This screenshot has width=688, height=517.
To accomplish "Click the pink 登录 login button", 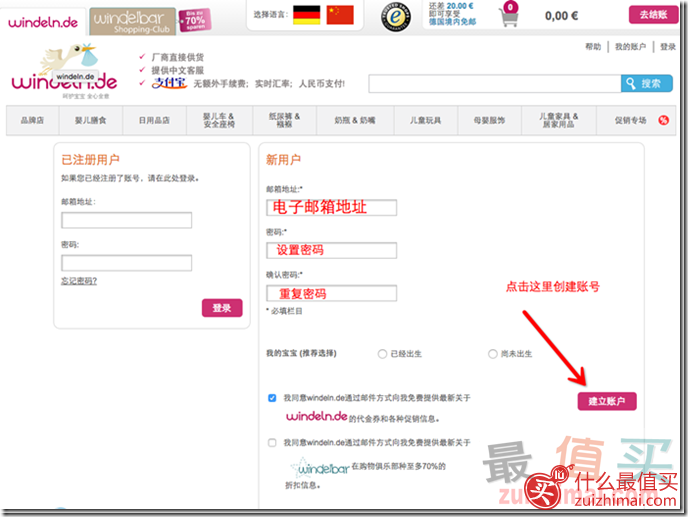I will coord(222,308).
